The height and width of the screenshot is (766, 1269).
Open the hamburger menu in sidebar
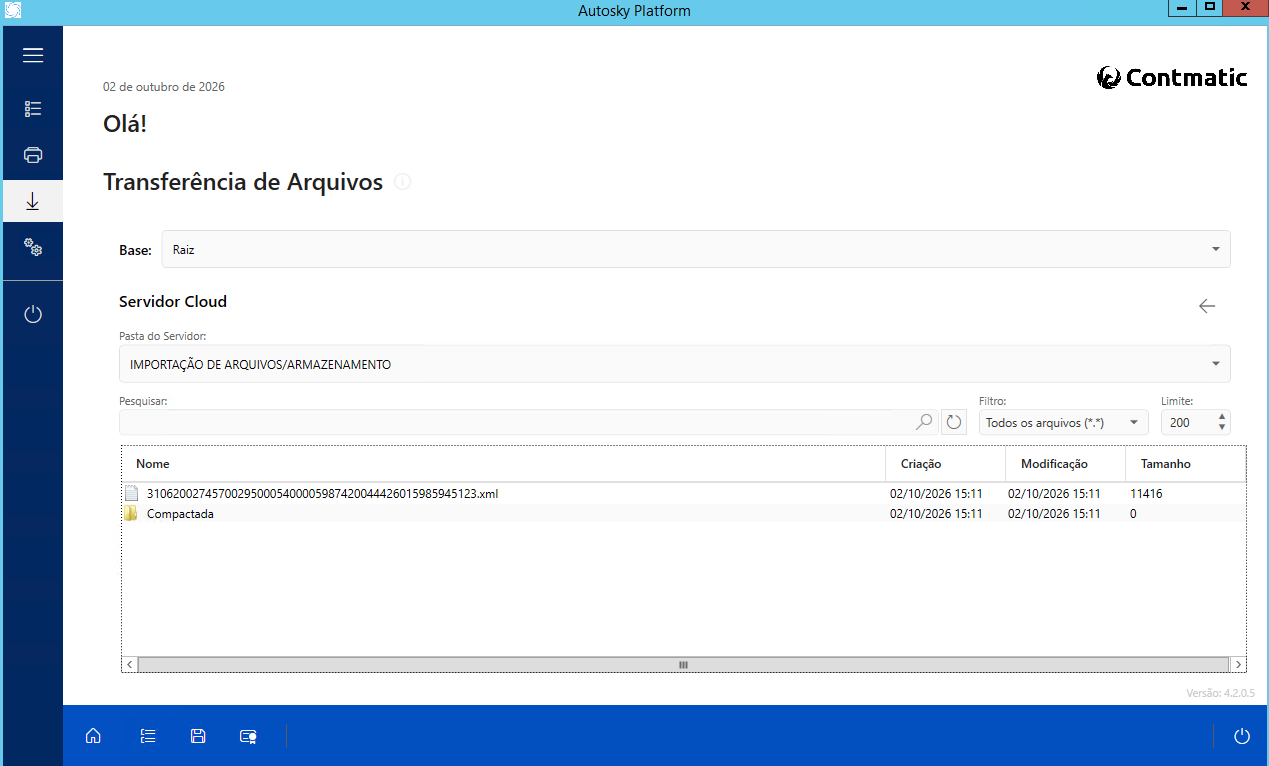pyautogui.click(x=33, y=55)
